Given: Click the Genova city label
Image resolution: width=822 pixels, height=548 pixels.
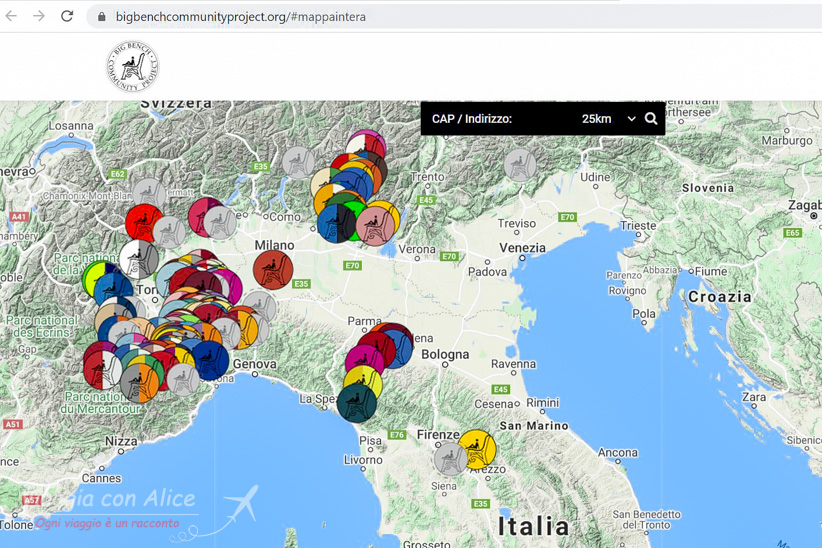Looking at the screenshot, I should [x=254, y=363].
